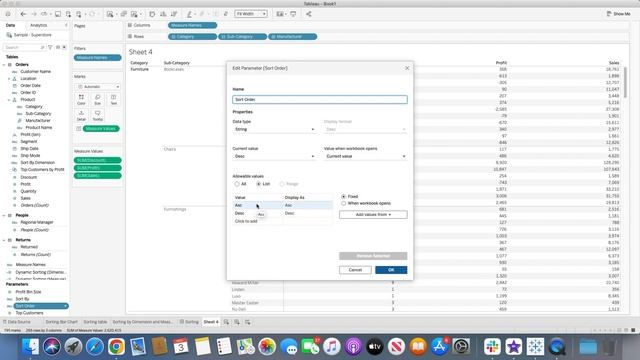
Task: Click the New Dashboard tab icon
Action: point(237,322)
